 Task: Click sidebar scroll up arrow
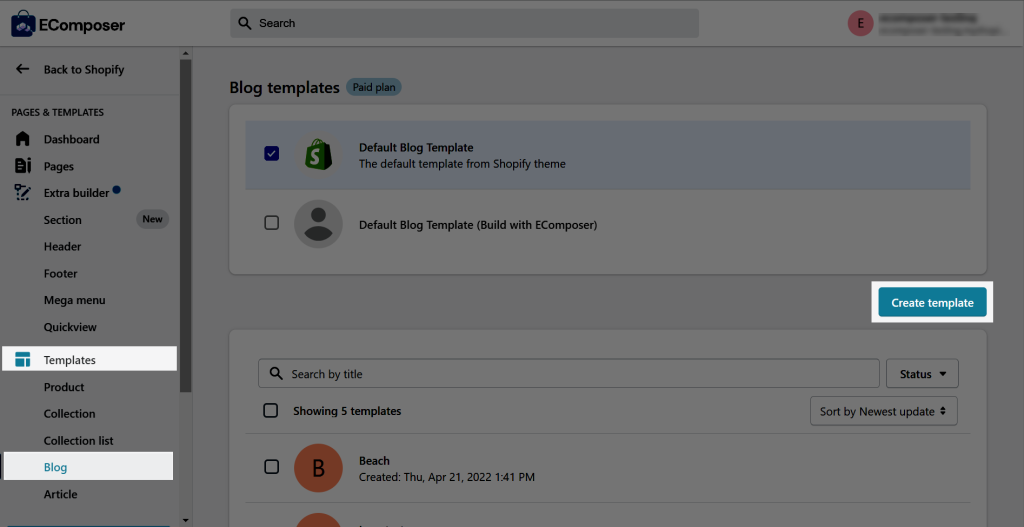(185, 54)
